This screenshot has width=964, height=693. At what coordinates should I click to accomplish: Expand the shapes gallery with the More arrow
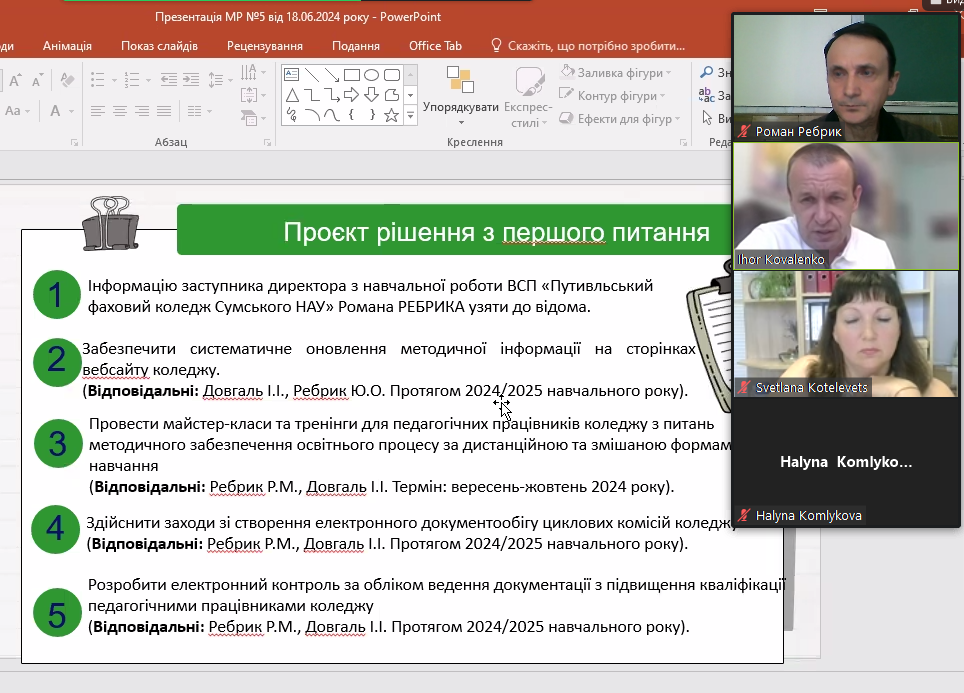(x=410, y=116)
